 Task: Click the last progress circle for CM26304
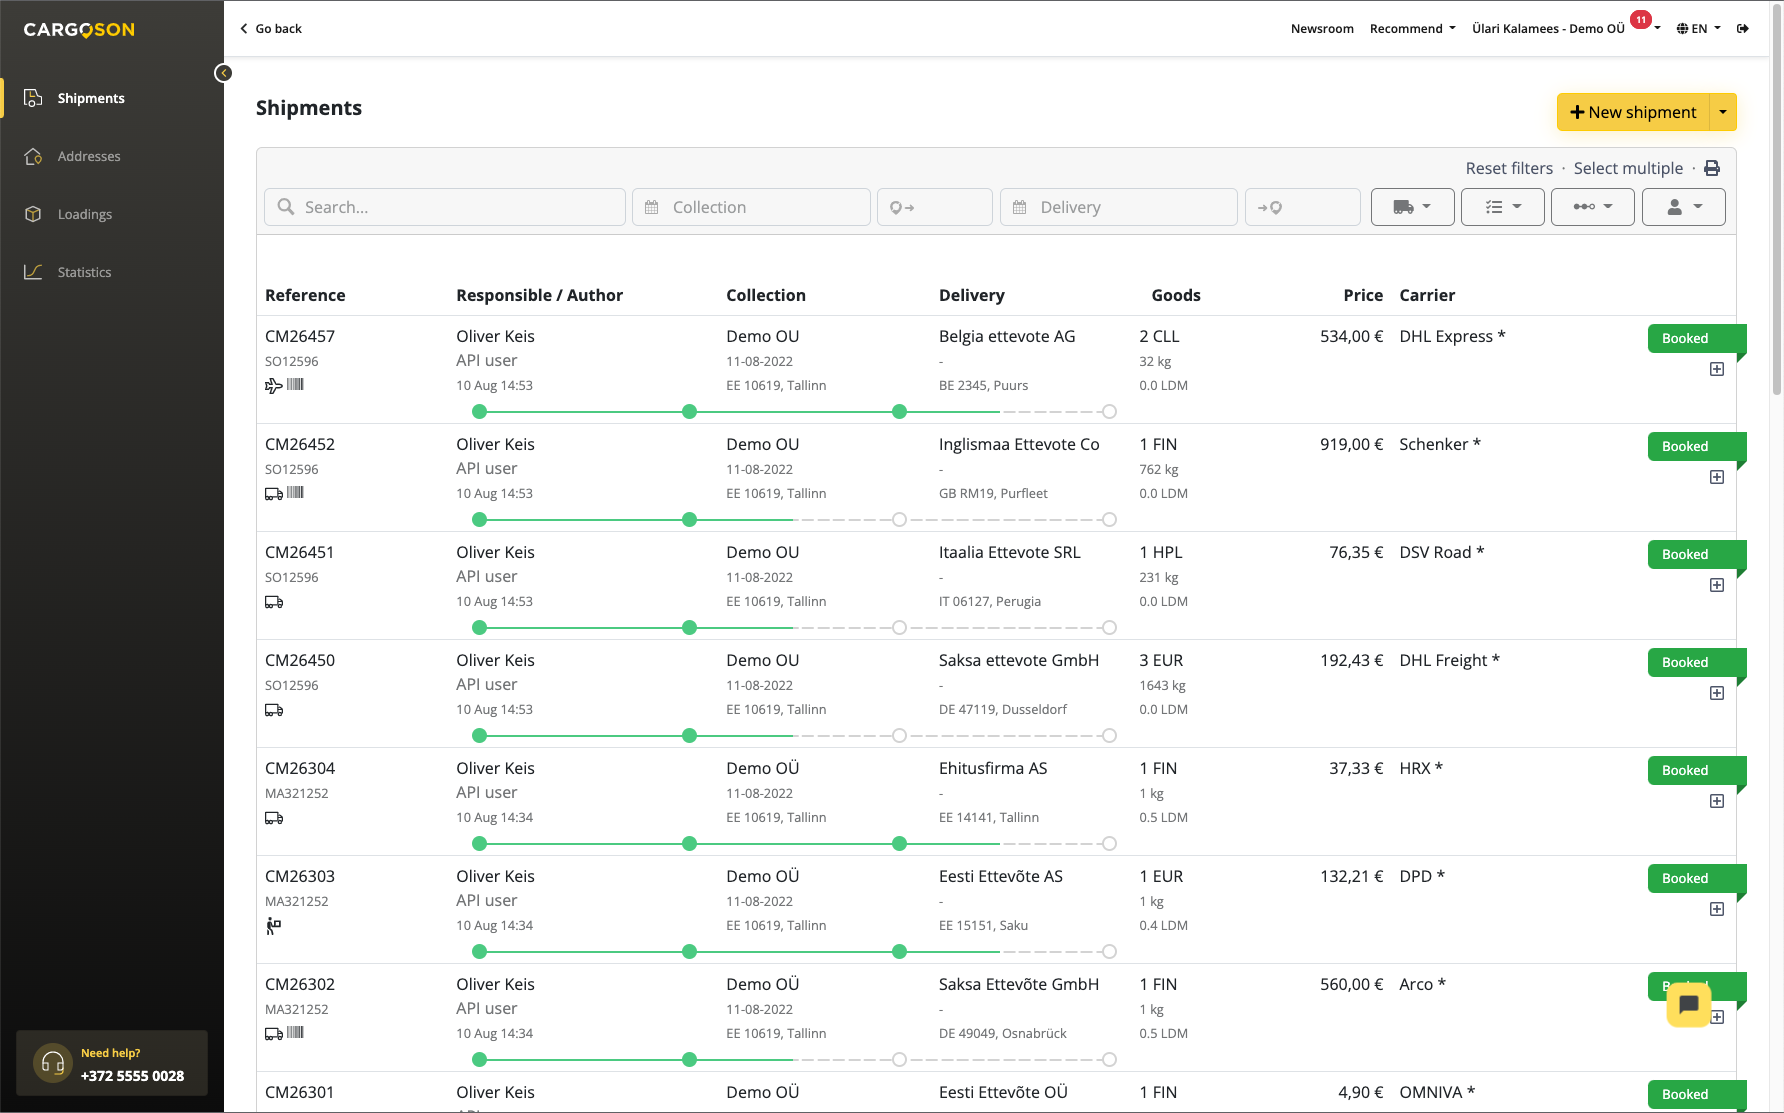[1109, 843]
